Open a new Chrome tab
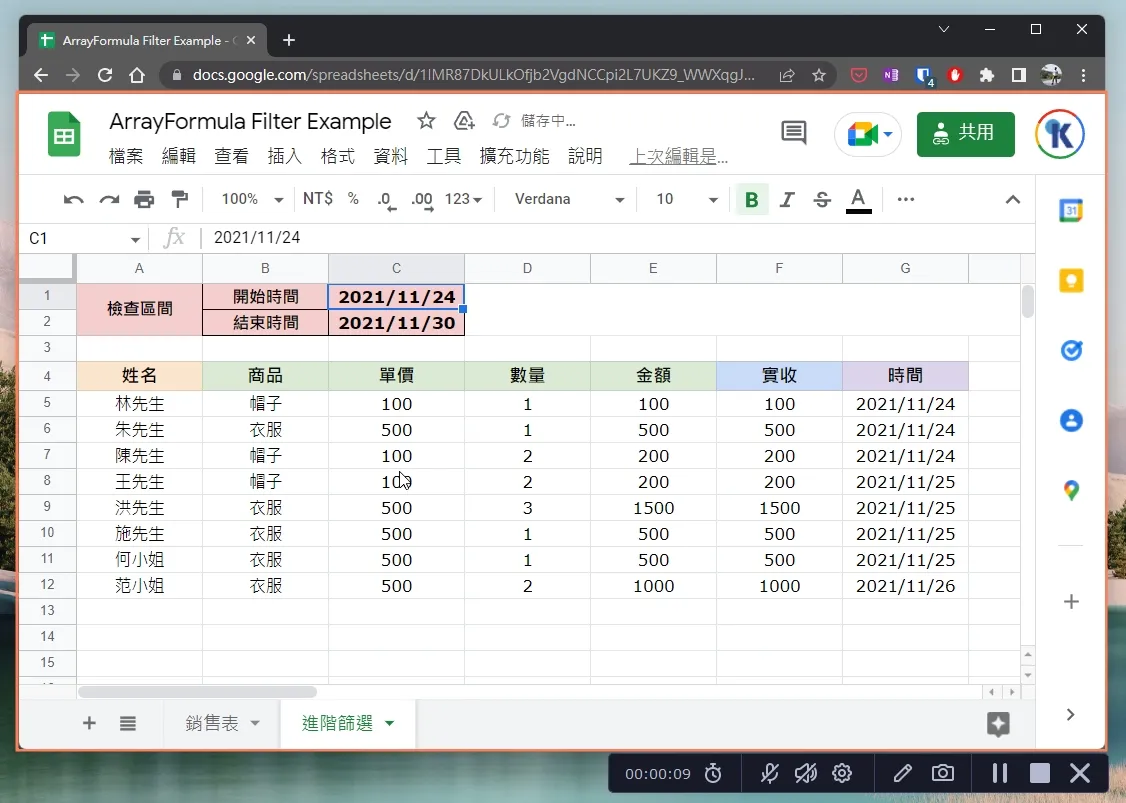The width and height of the screenshot is (1126, 803). pos(289,40)
